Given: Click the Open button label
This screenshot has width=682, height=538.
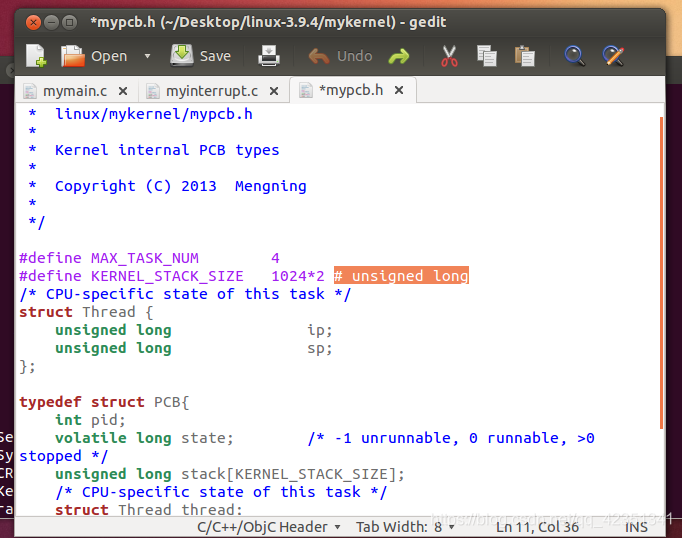Looking at the screenshot, I should click(109, 56).
